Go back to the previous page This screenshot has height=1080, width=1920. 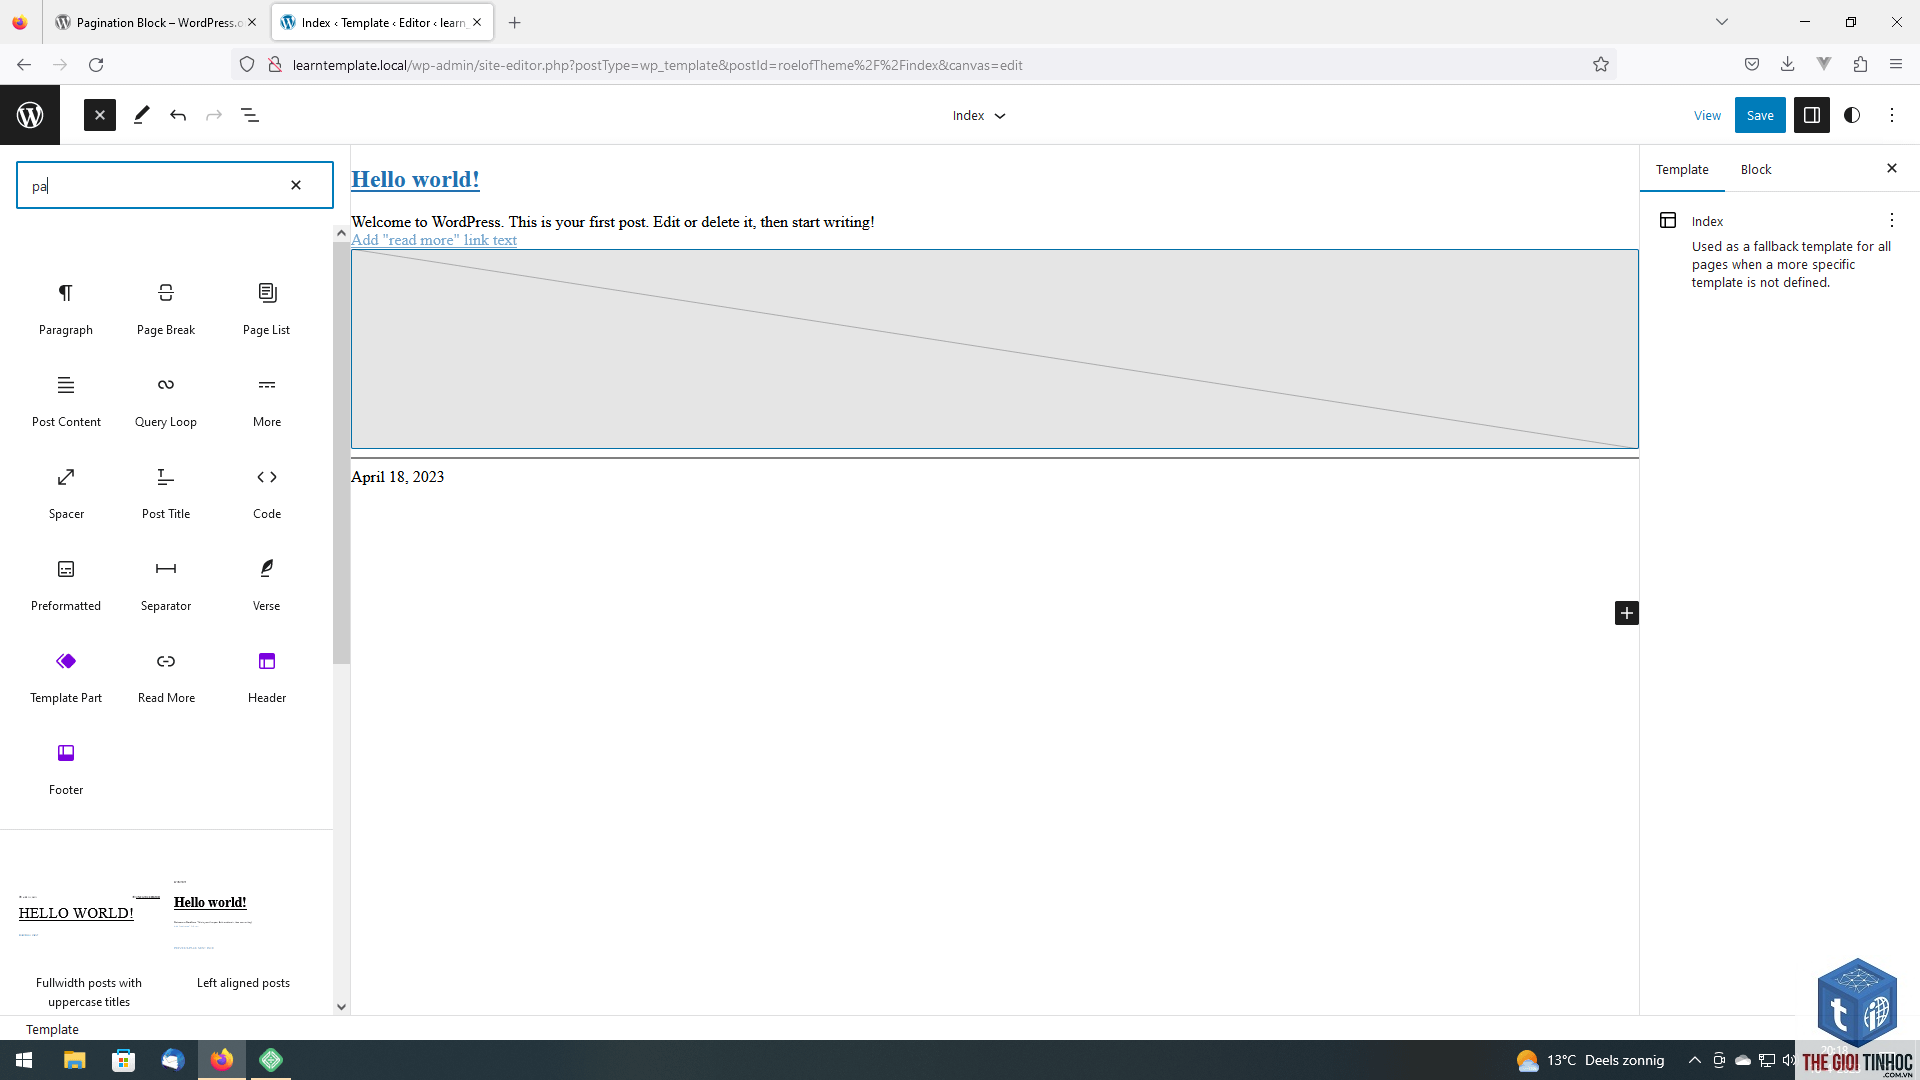click(24, 65)
